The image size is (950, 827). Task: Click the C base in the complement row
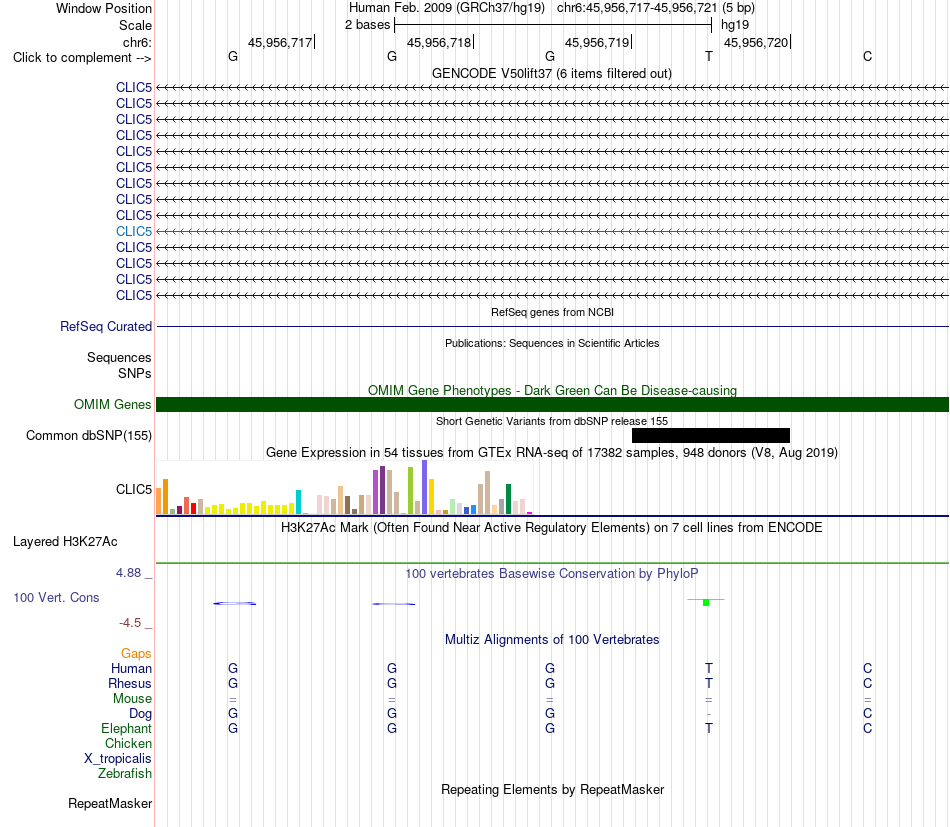pos(867,56)
